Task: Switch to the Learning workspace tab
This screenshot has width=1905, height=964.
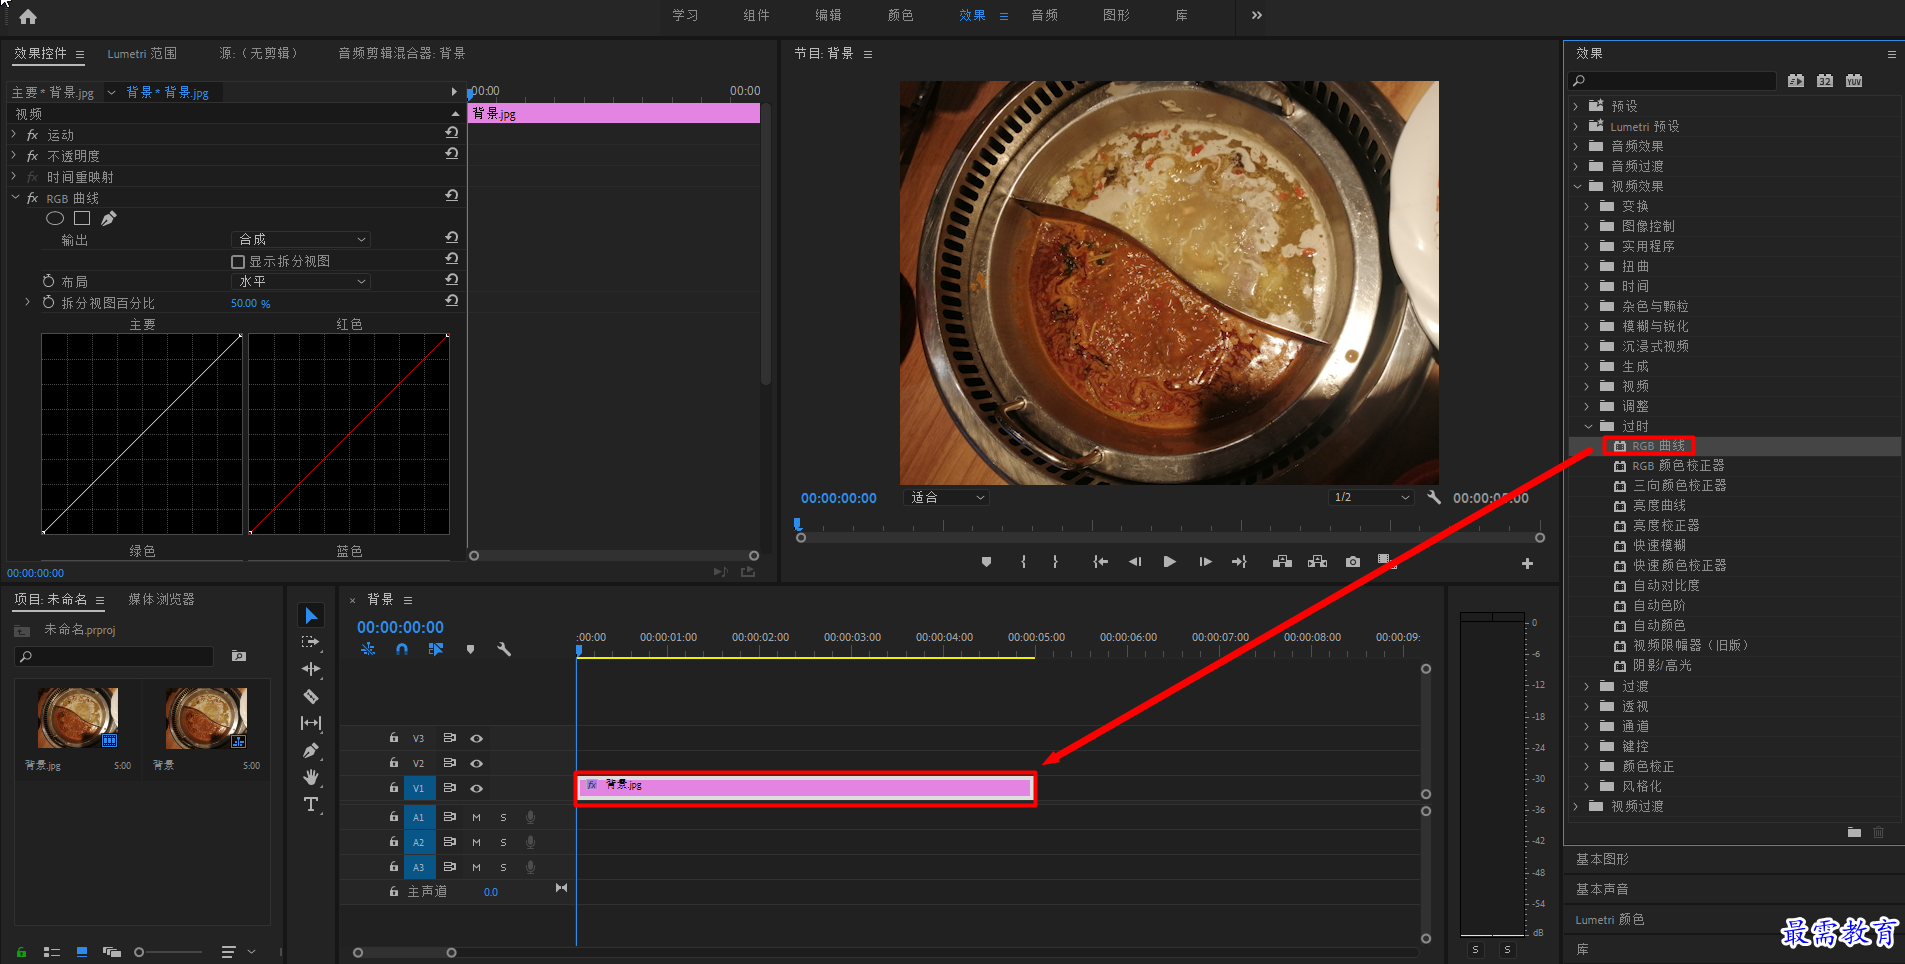Action: (685, 15)
